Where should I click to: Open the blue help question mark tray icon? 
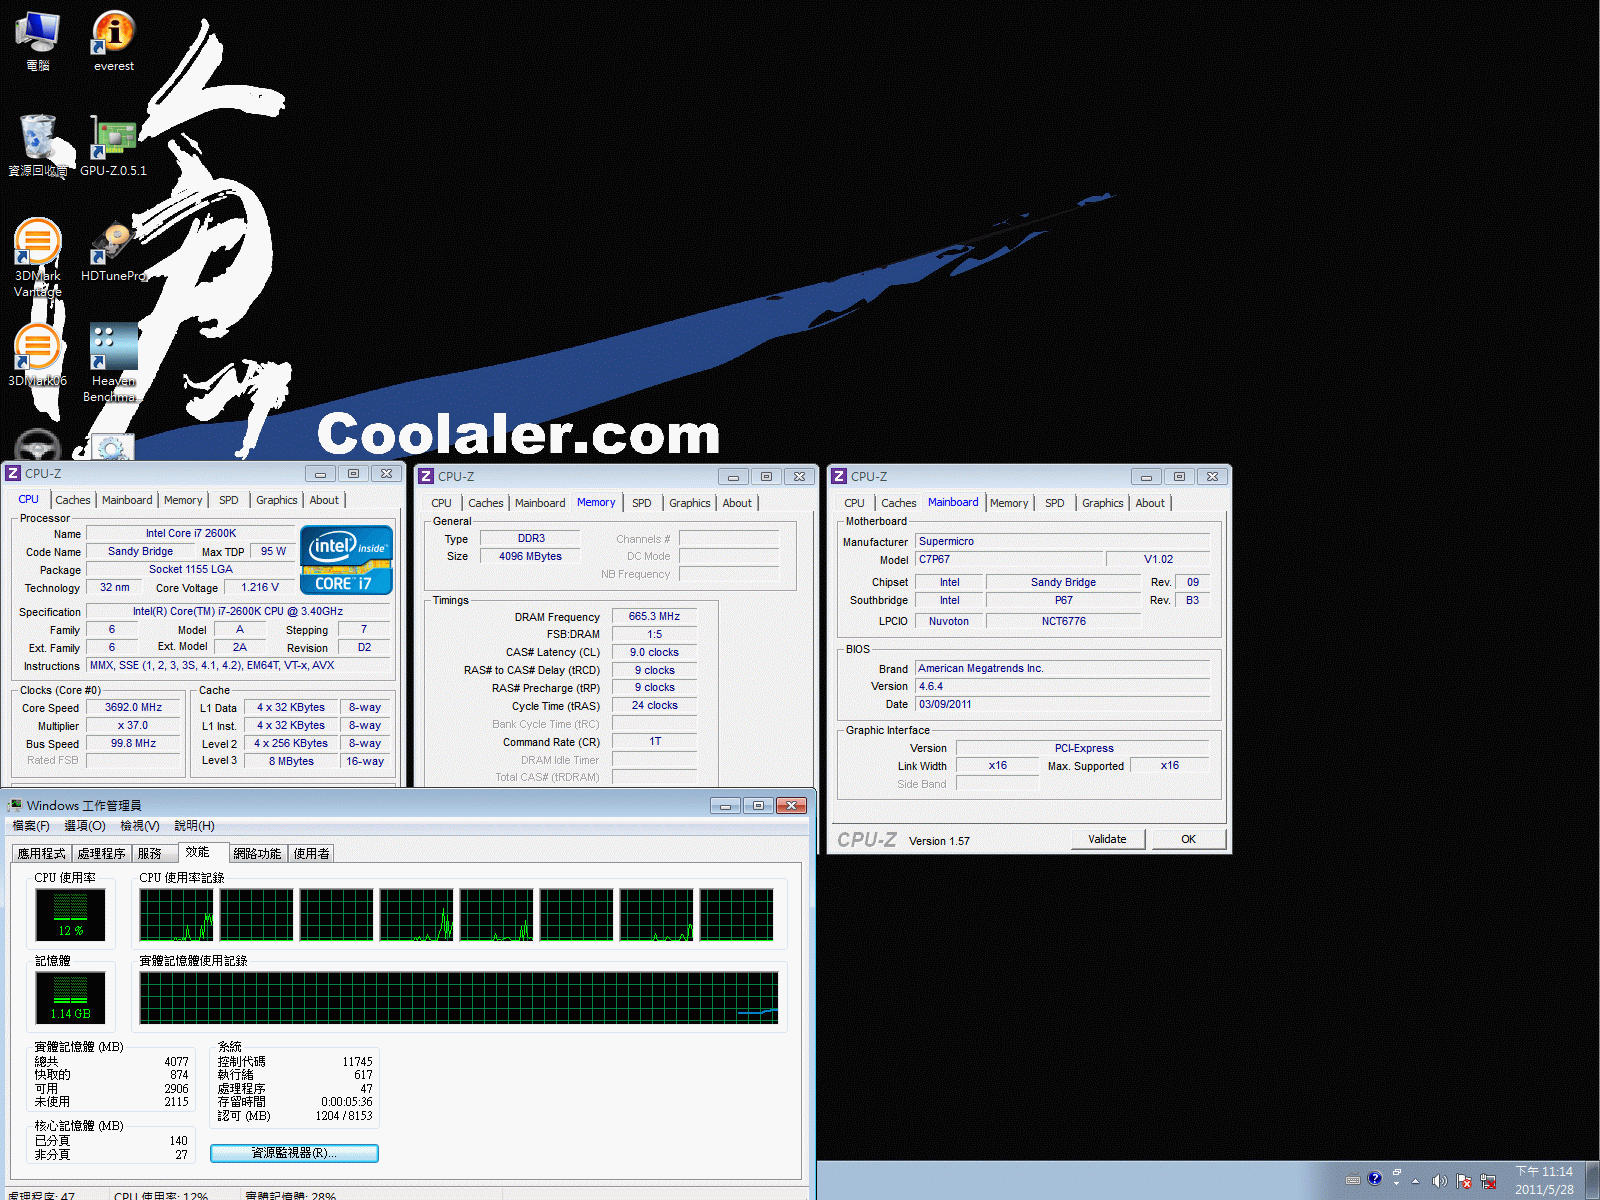click(1375, 1179)
